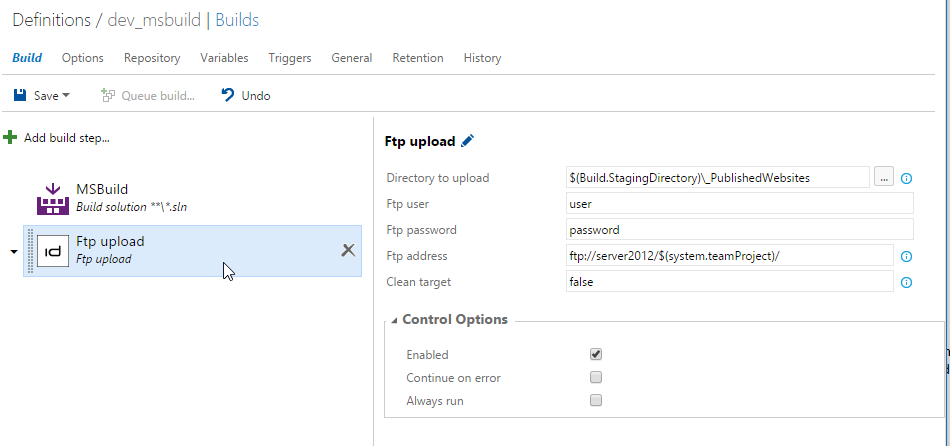Click info icon next to Ftp address
This screenshot has width=950, height=446.
point(906,257)
